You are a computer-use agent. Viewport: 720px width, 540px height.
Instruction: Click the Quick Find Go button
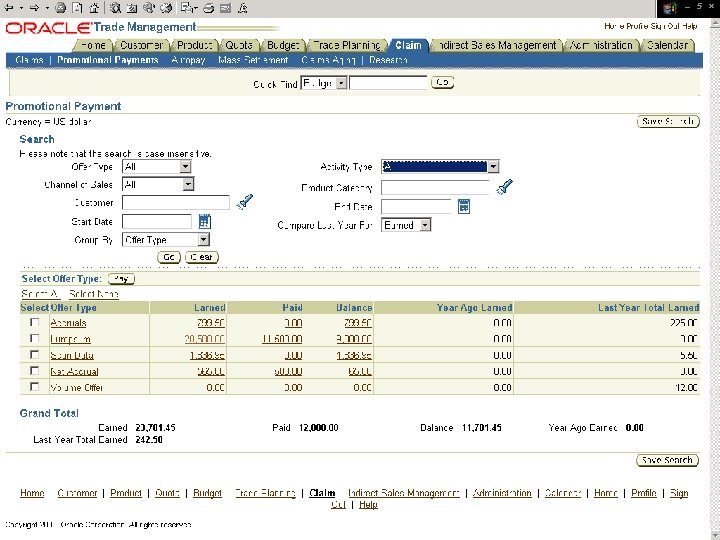coord(442,83)
